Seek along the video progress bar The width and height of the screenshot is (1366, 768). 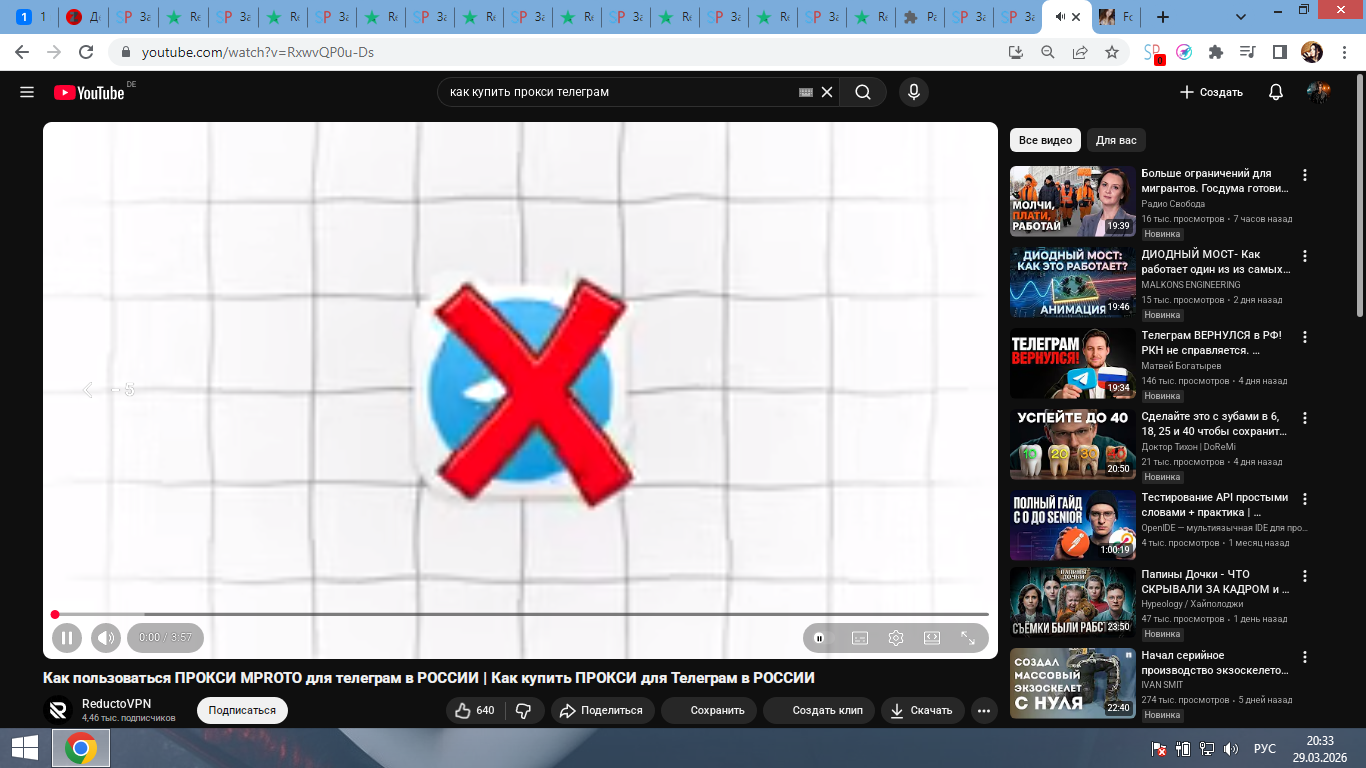coord(520,614)
